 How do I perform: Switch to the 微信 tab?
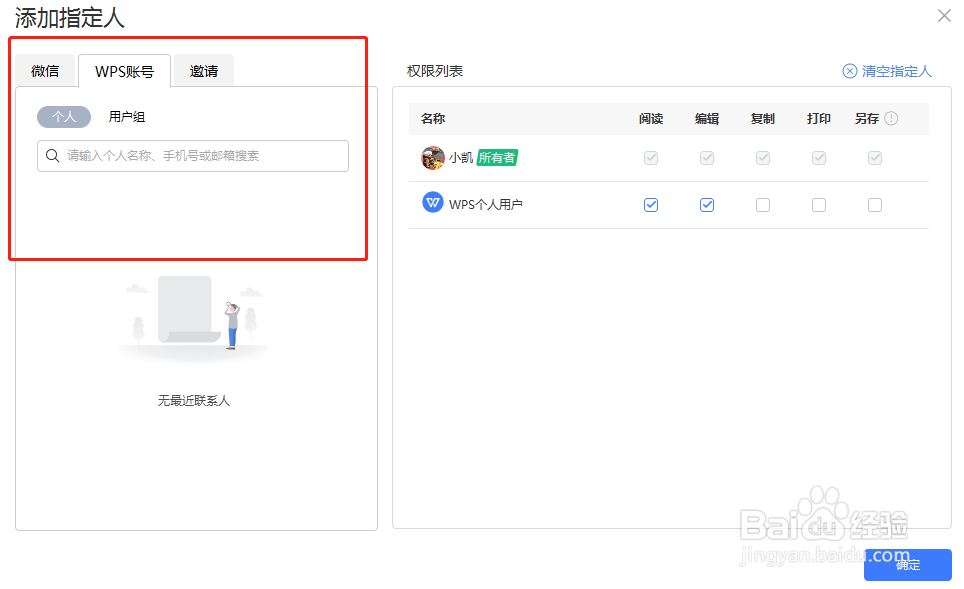(45, 70)
